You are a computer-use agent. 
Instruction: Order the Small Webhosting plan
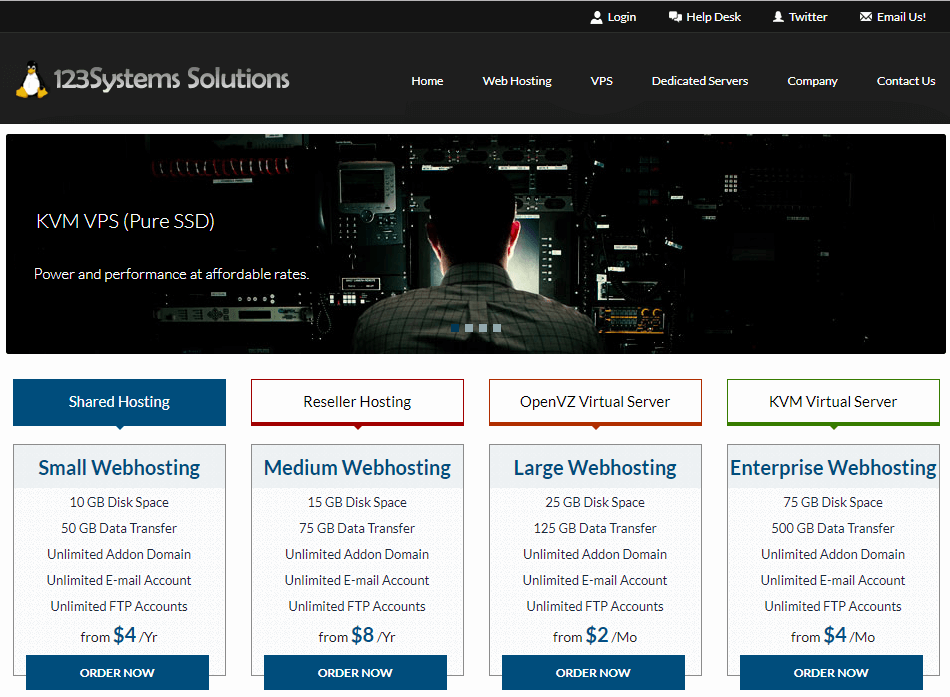tap(117, 673)
